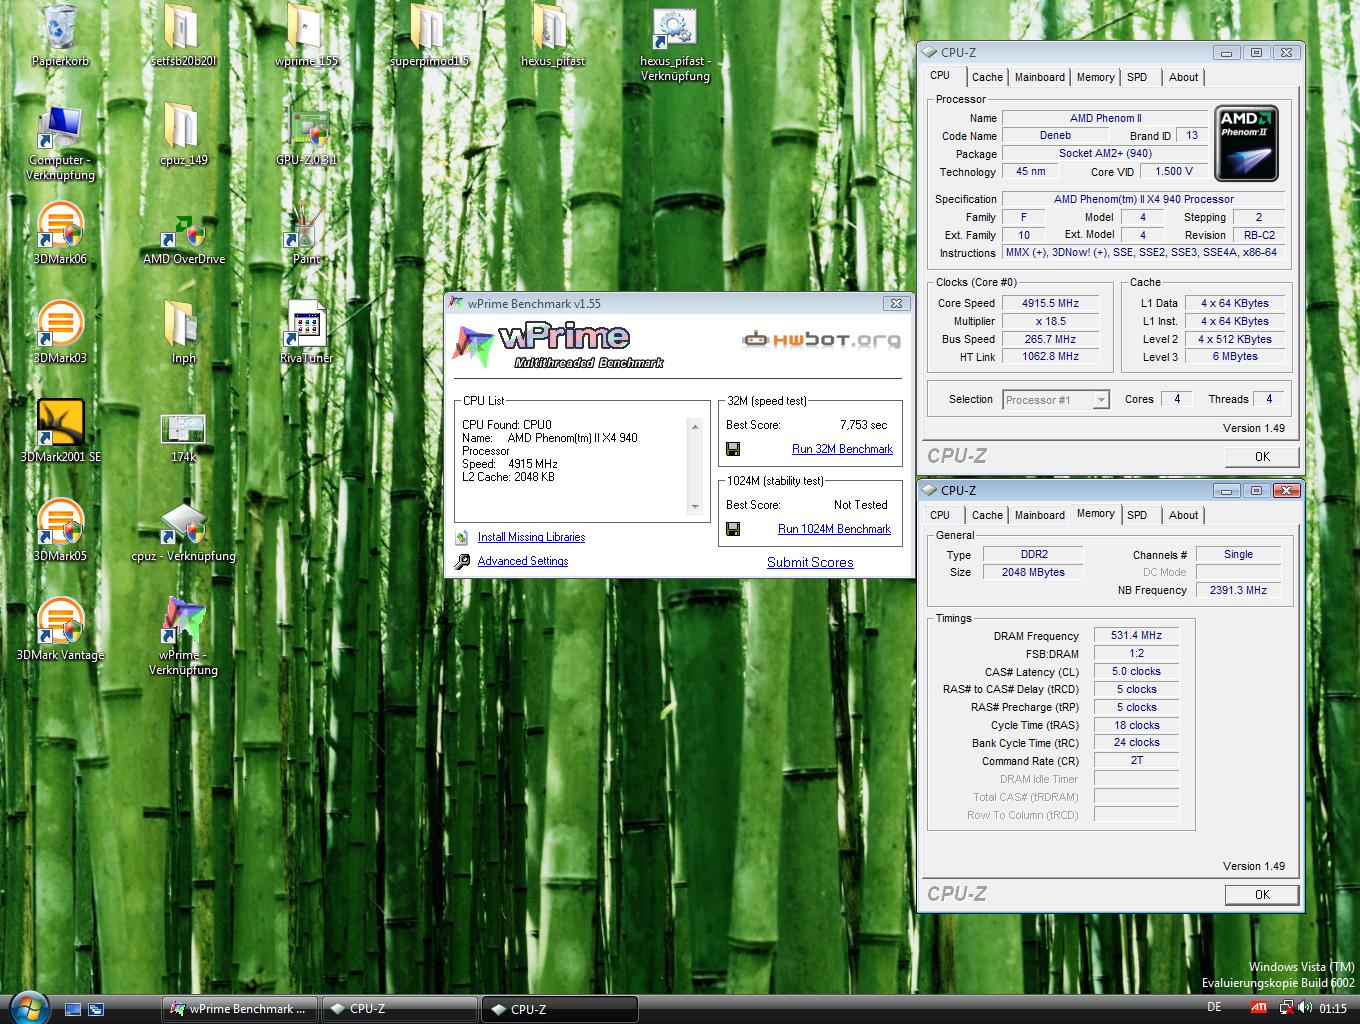1360x1024 pixels.
Task: Open Cache tab in lower CPU-Z window
Action: [987, 515]
